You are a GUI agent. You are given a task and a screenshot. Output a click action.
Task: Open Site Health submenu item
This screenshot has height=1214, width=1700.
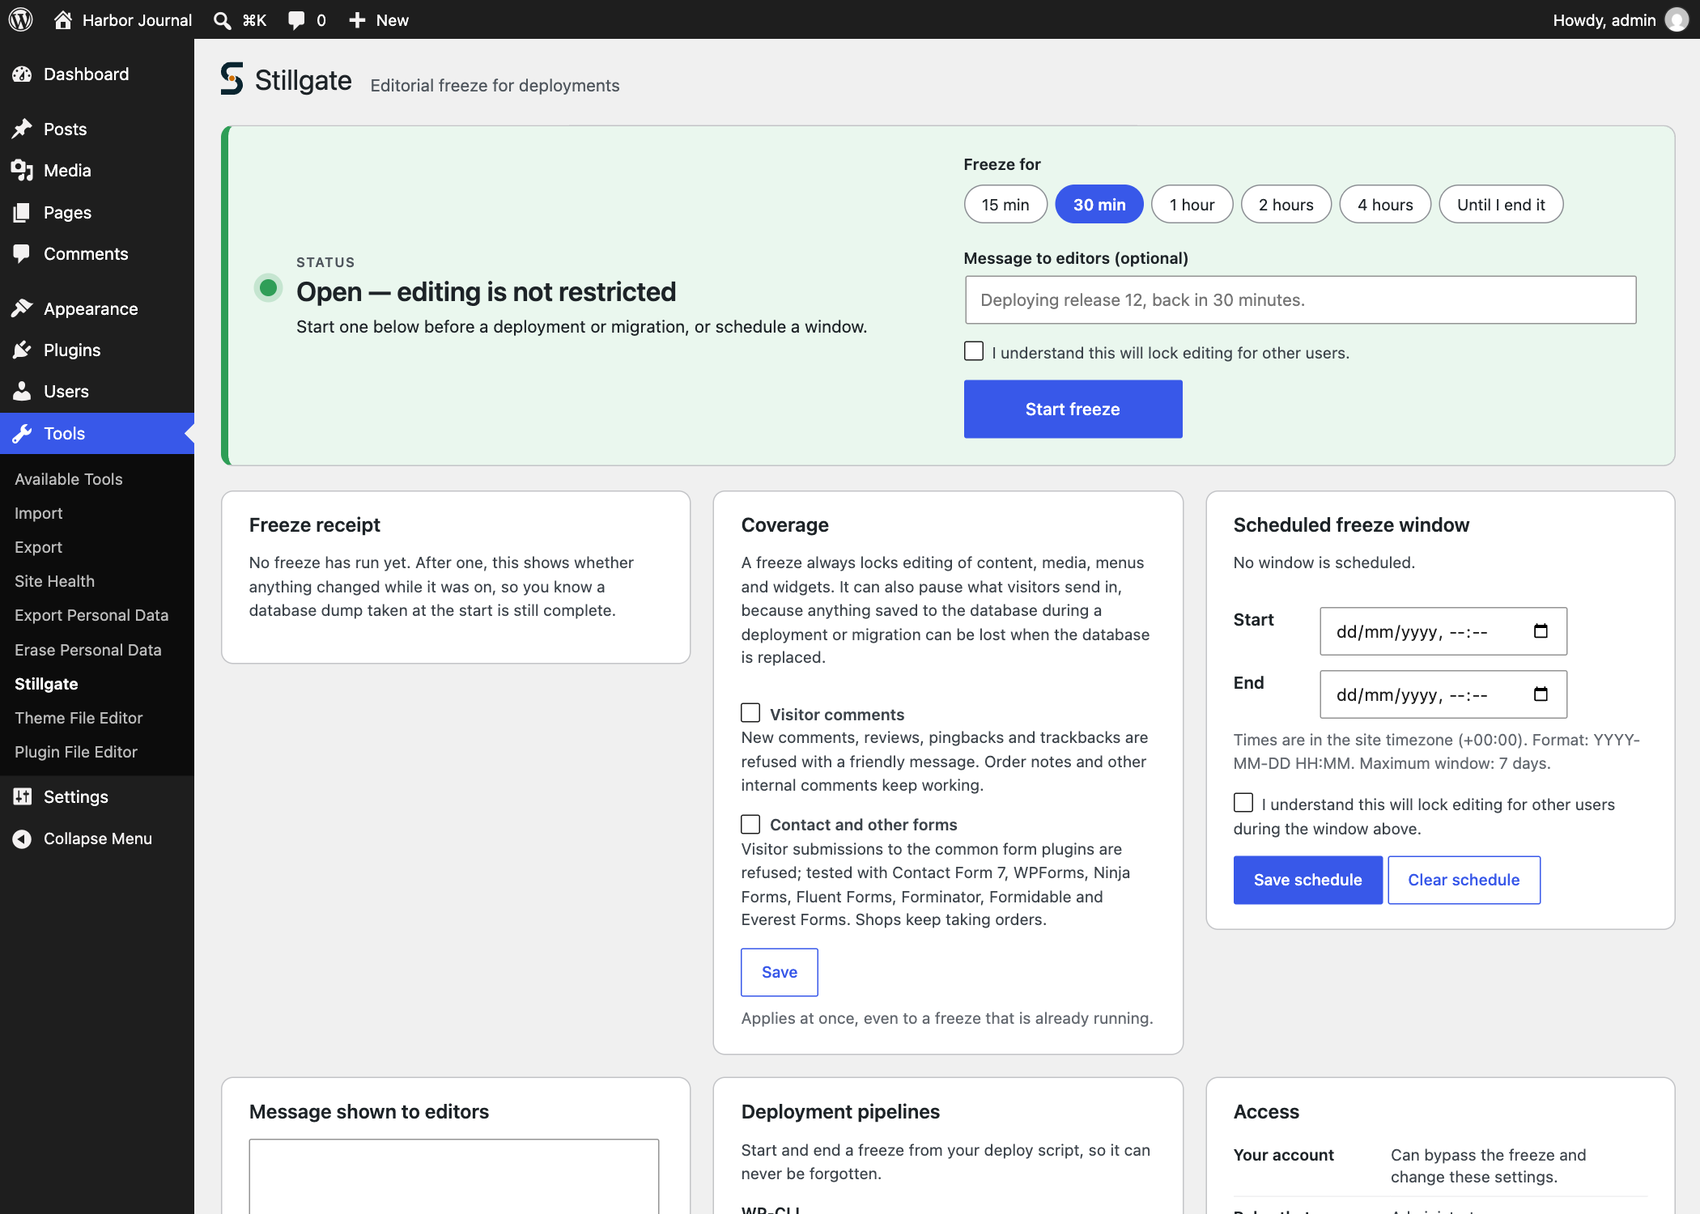tap(55, 581)
